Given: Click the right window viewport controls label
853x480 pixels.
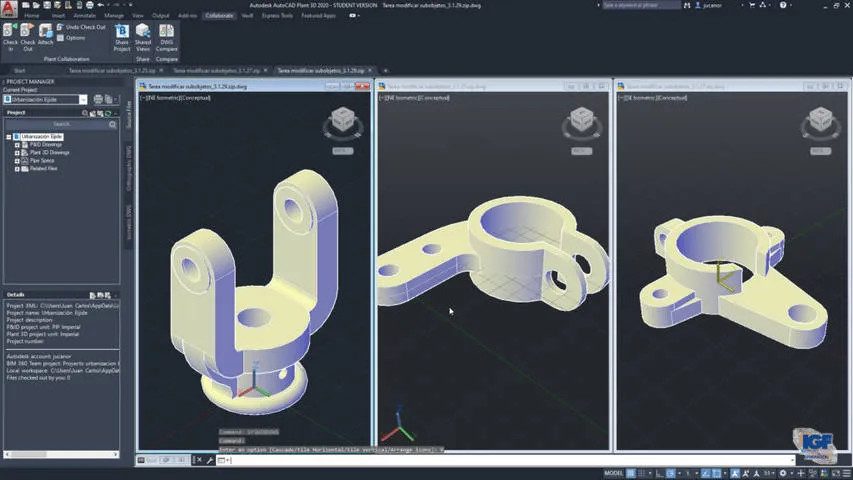Looking at the screenshot, I should [653, 98].
